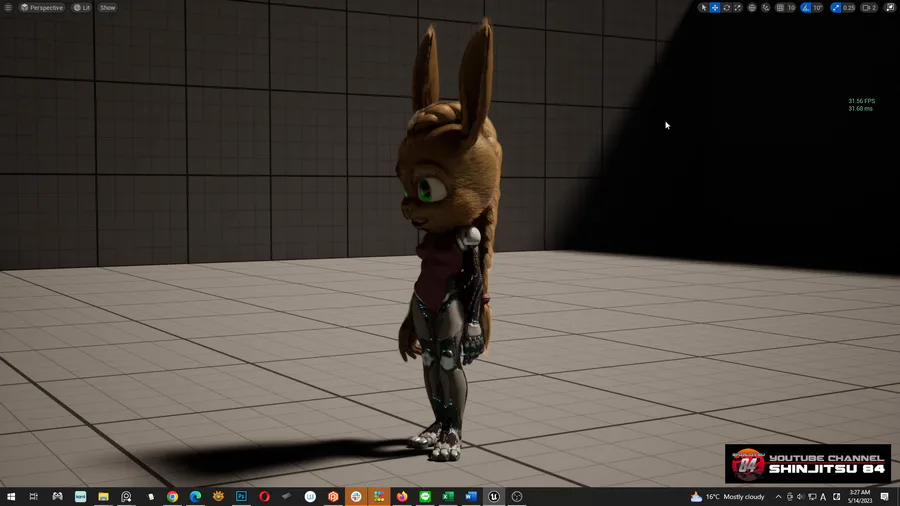Open Slack from the taskbar
The width and height of the screenshot is (900, 506).
[x=356, y=497]
